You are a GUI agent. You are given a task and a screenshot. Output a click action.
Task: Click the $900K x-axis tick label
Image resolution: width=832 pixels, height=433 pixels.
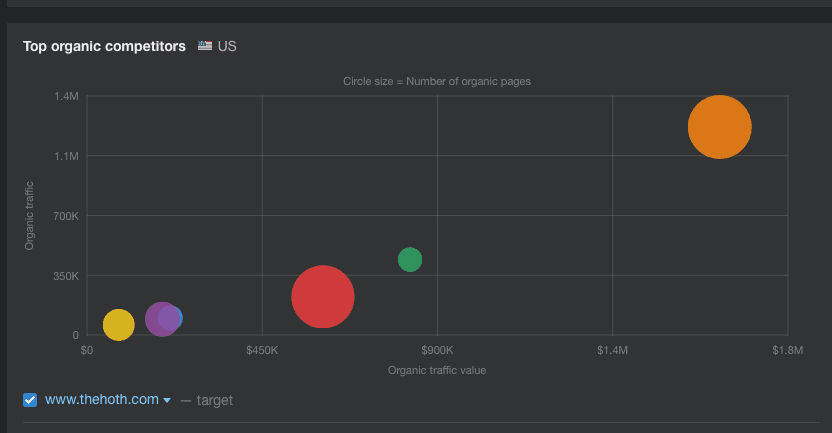click(437, 351)
